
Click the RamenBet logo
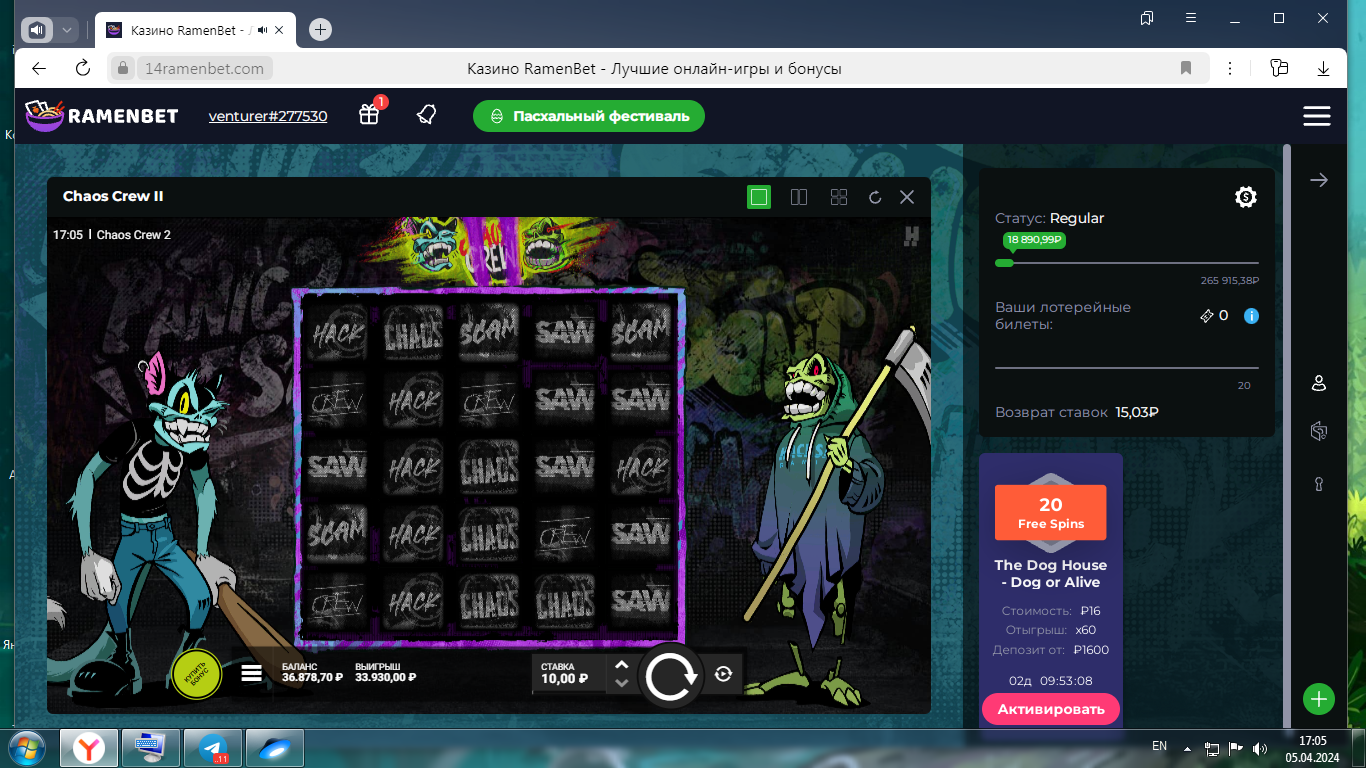(102, 116)
